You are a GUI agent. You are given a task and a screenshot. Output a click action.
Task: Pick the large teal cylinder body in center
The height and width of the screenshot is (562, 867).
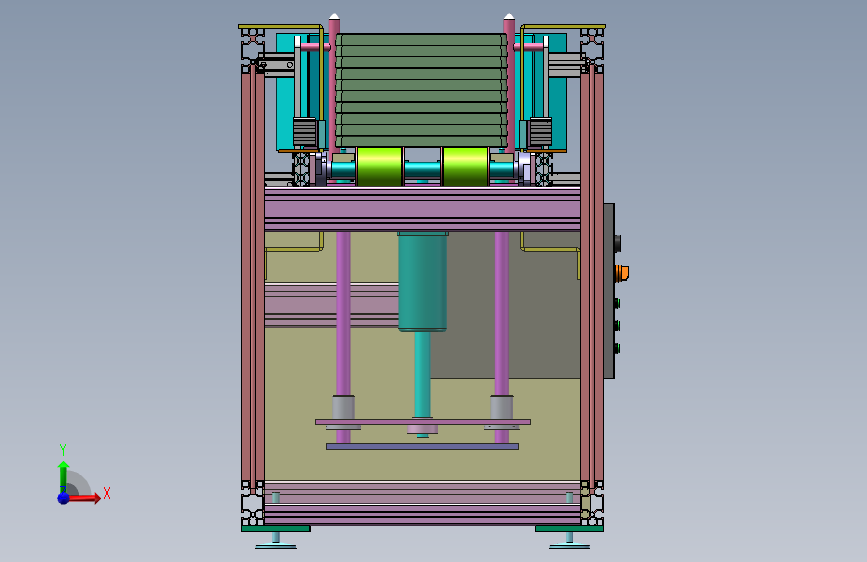[422, 281]
